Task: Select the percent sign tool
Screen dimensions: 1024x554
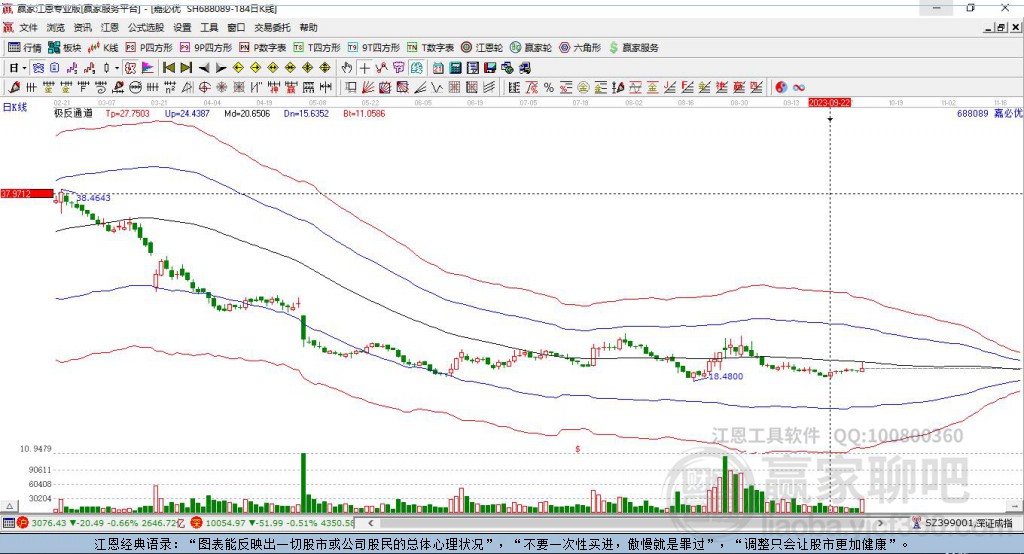Action: [549, 87]
